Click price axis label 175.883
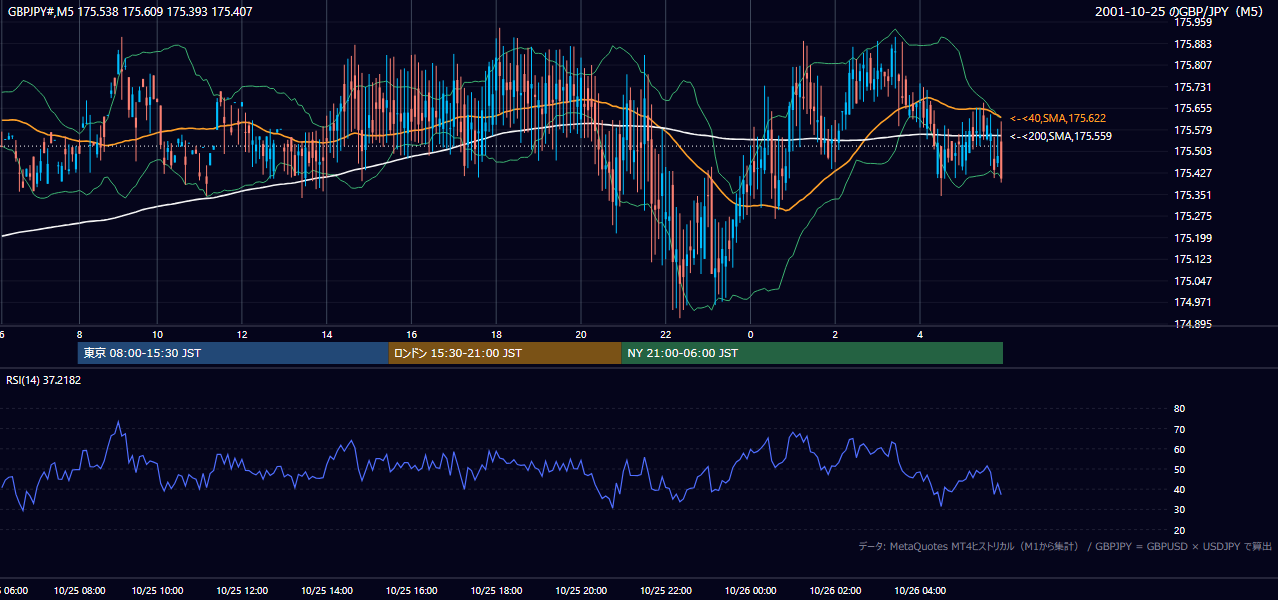Viewport: 1278px width, 600px height. [x=1193, y=44]
